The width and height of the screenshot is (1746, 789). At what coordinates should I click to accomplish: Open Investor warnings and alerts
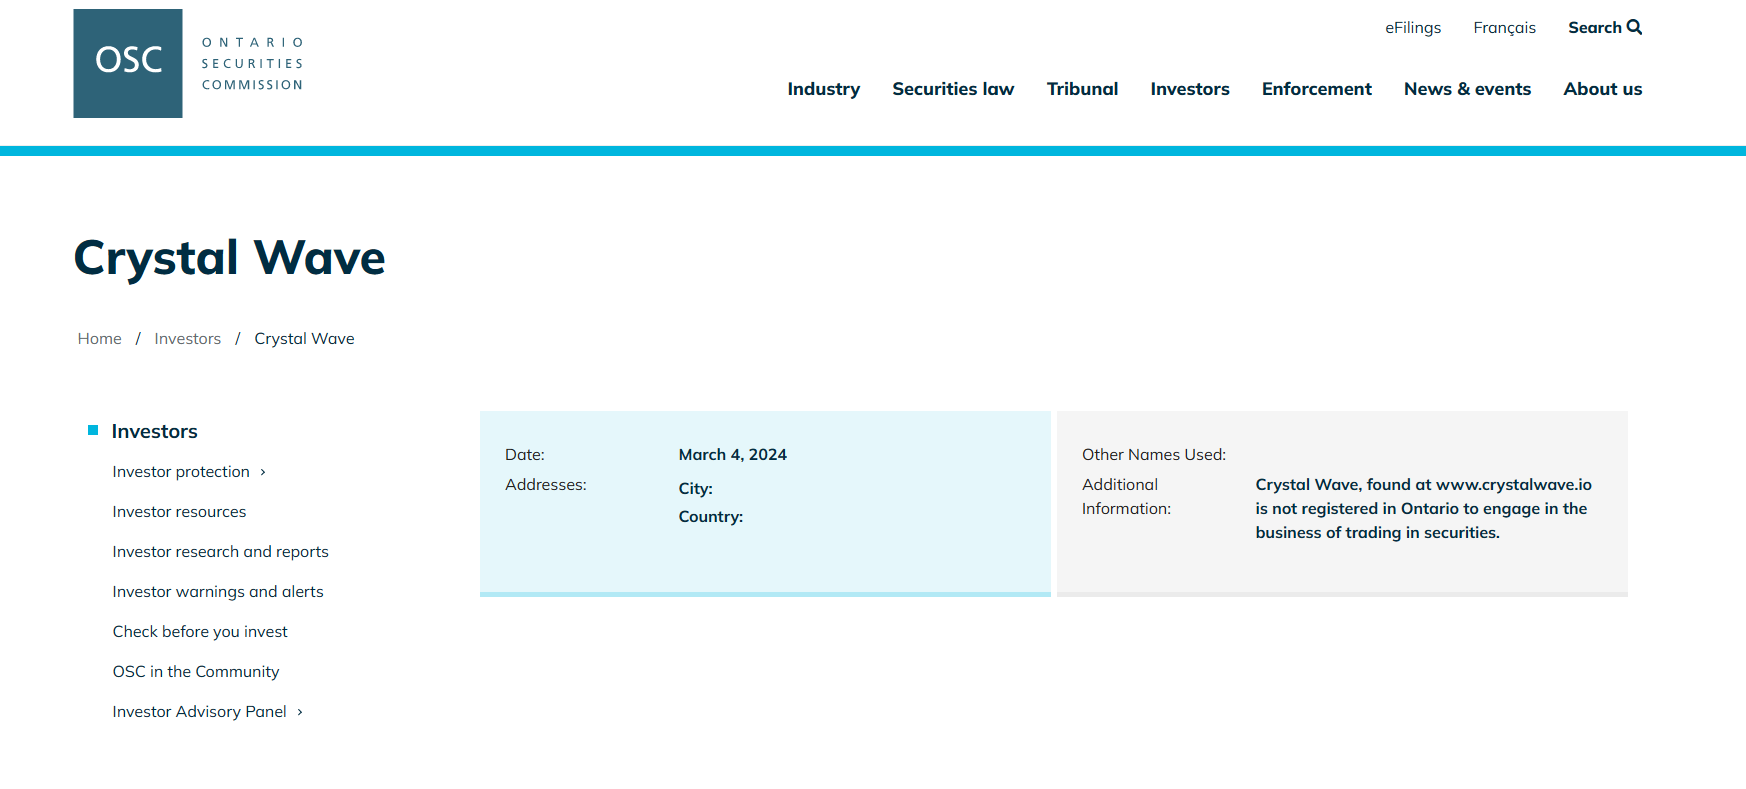coord(218,592)
